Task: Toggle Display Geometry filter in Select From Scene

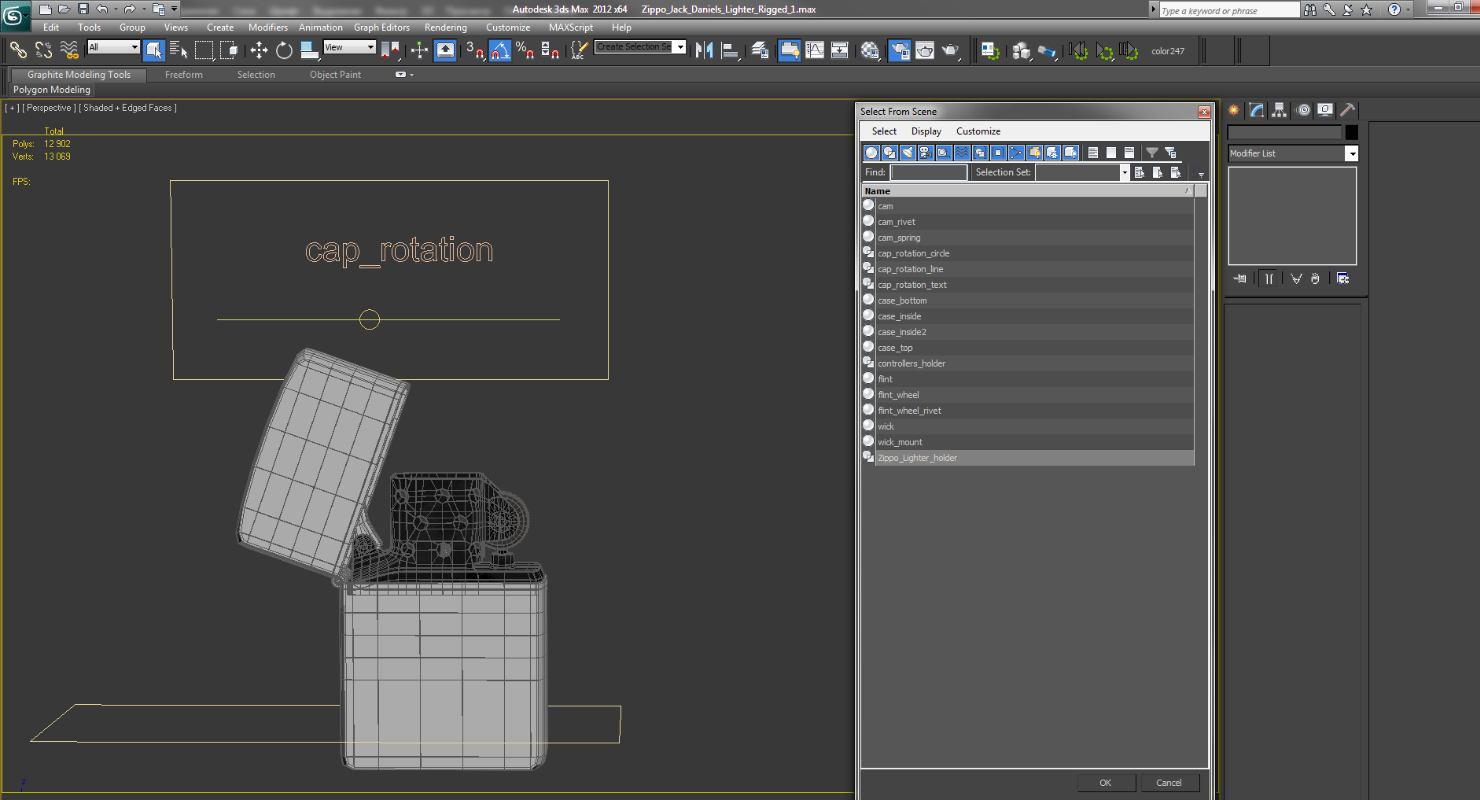Action: click(871, 152)
